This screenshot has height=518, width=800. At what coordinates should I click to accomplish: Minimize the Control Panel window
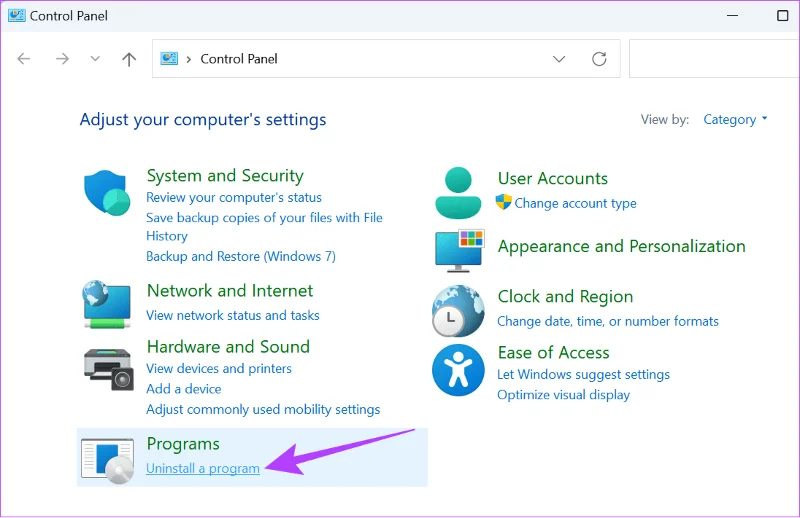(x=733, y=16)
